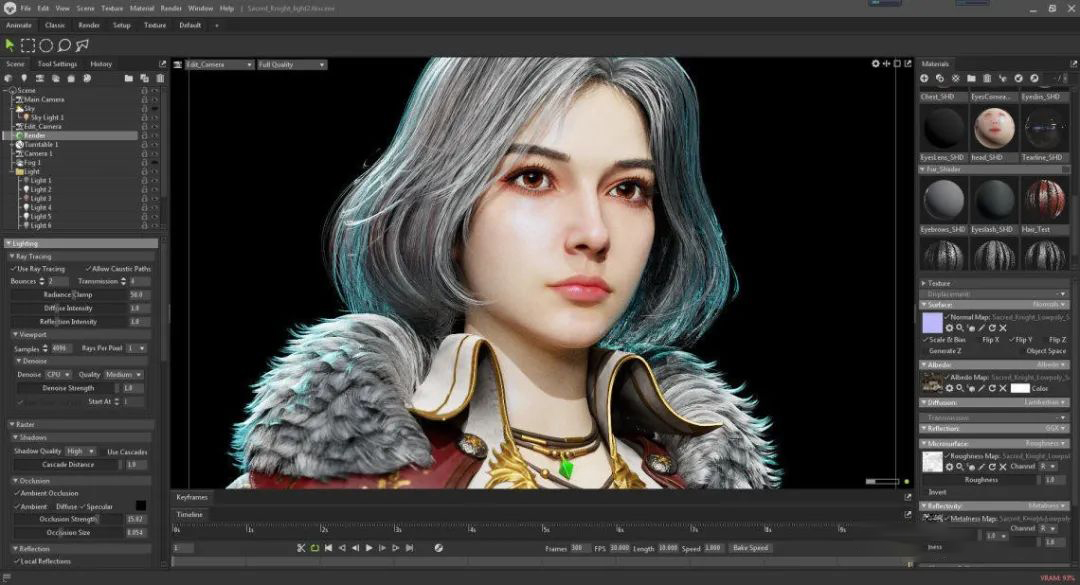Screen dimensions: 1080x585
Task: Open Edit_Camera viewport camera dropdown
Action: 219,64
